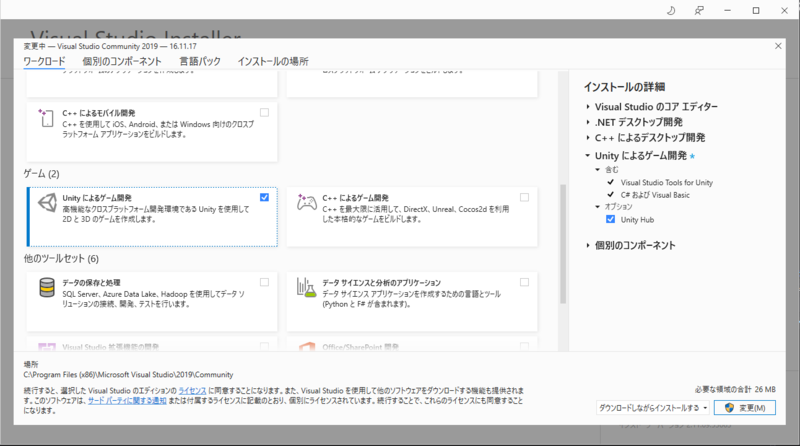
Task: Click the blue star next to Unity game development
Action: pyautogui.click(x=692, y=156)
